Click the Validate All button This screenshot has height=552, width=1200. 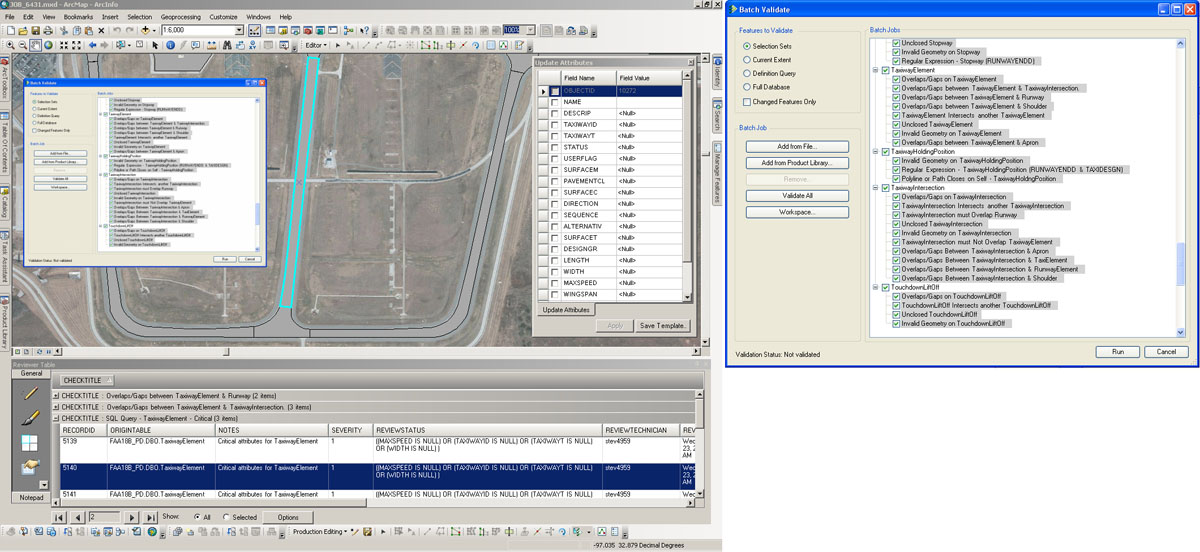coord(797,196)
